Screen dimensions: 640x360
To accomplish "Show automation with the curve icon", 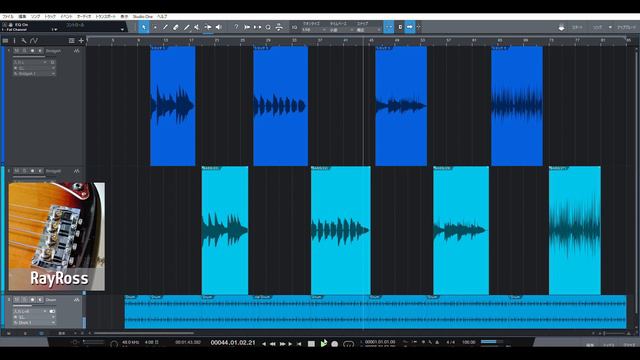I will [x=34, y=41].
